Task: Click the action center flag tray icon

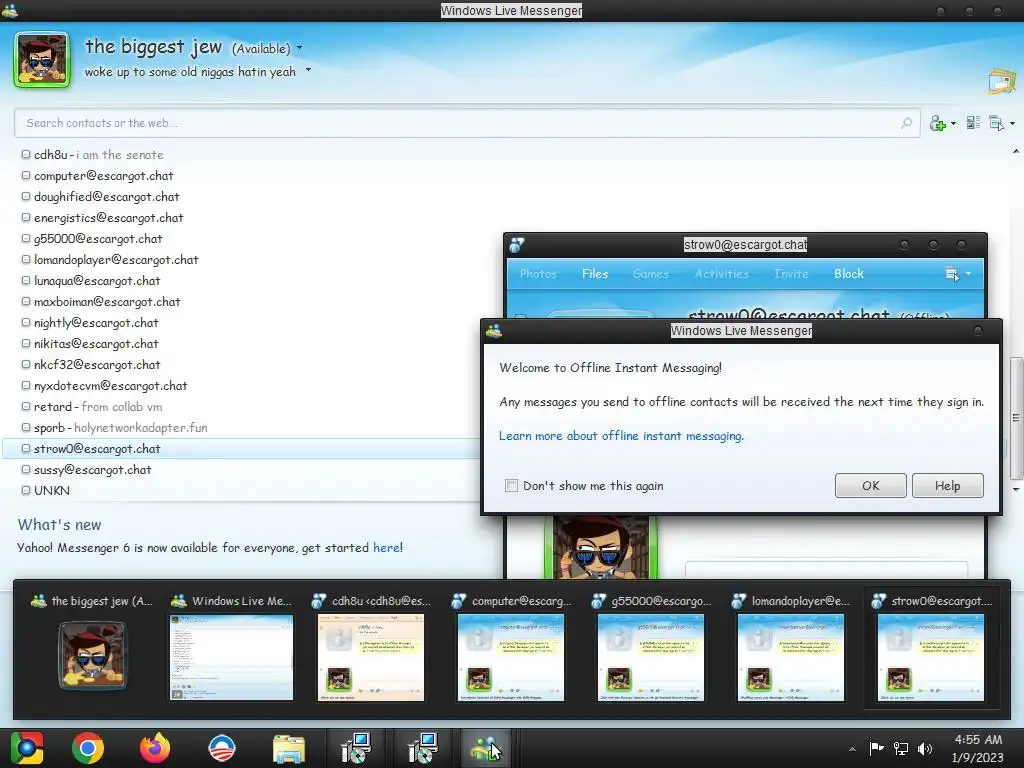Action: coord(876,749)
